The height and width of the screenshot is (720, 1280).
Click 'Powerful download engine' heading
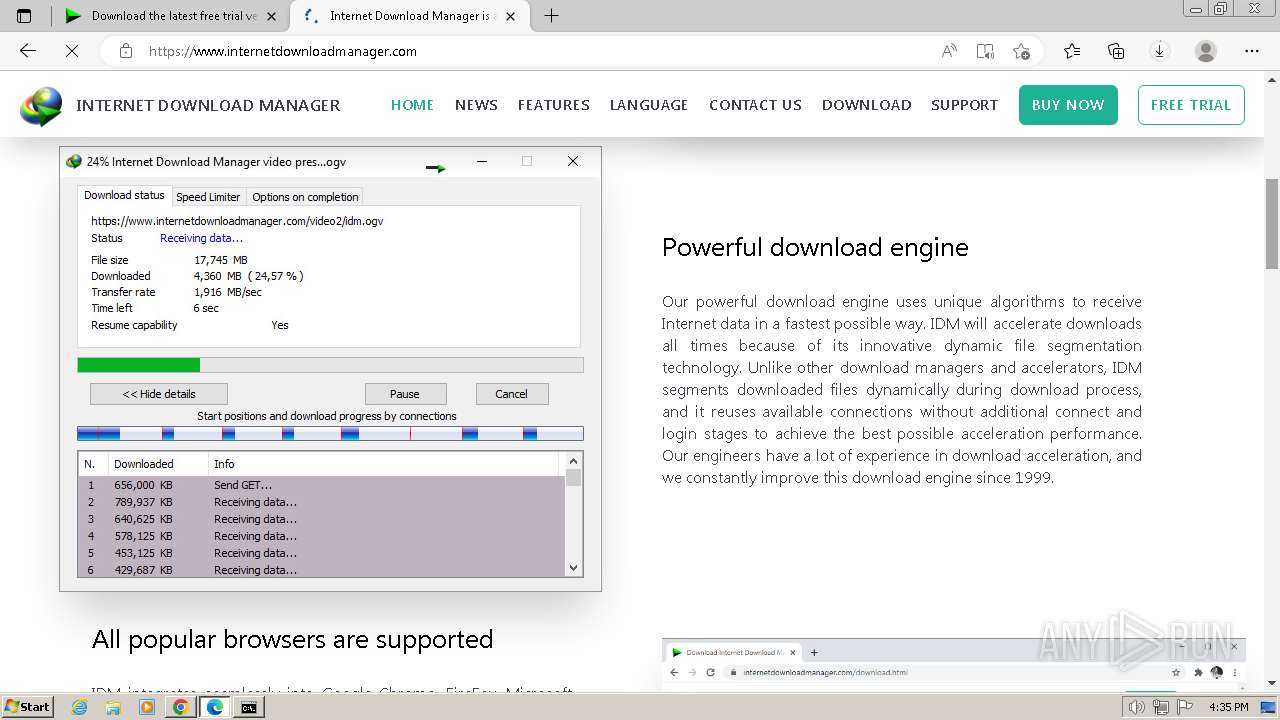[815, 247]
